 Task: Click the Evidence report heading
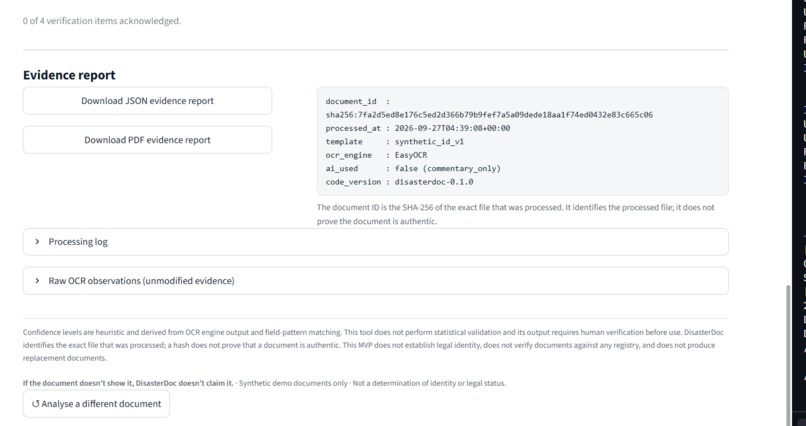point(69,75)
